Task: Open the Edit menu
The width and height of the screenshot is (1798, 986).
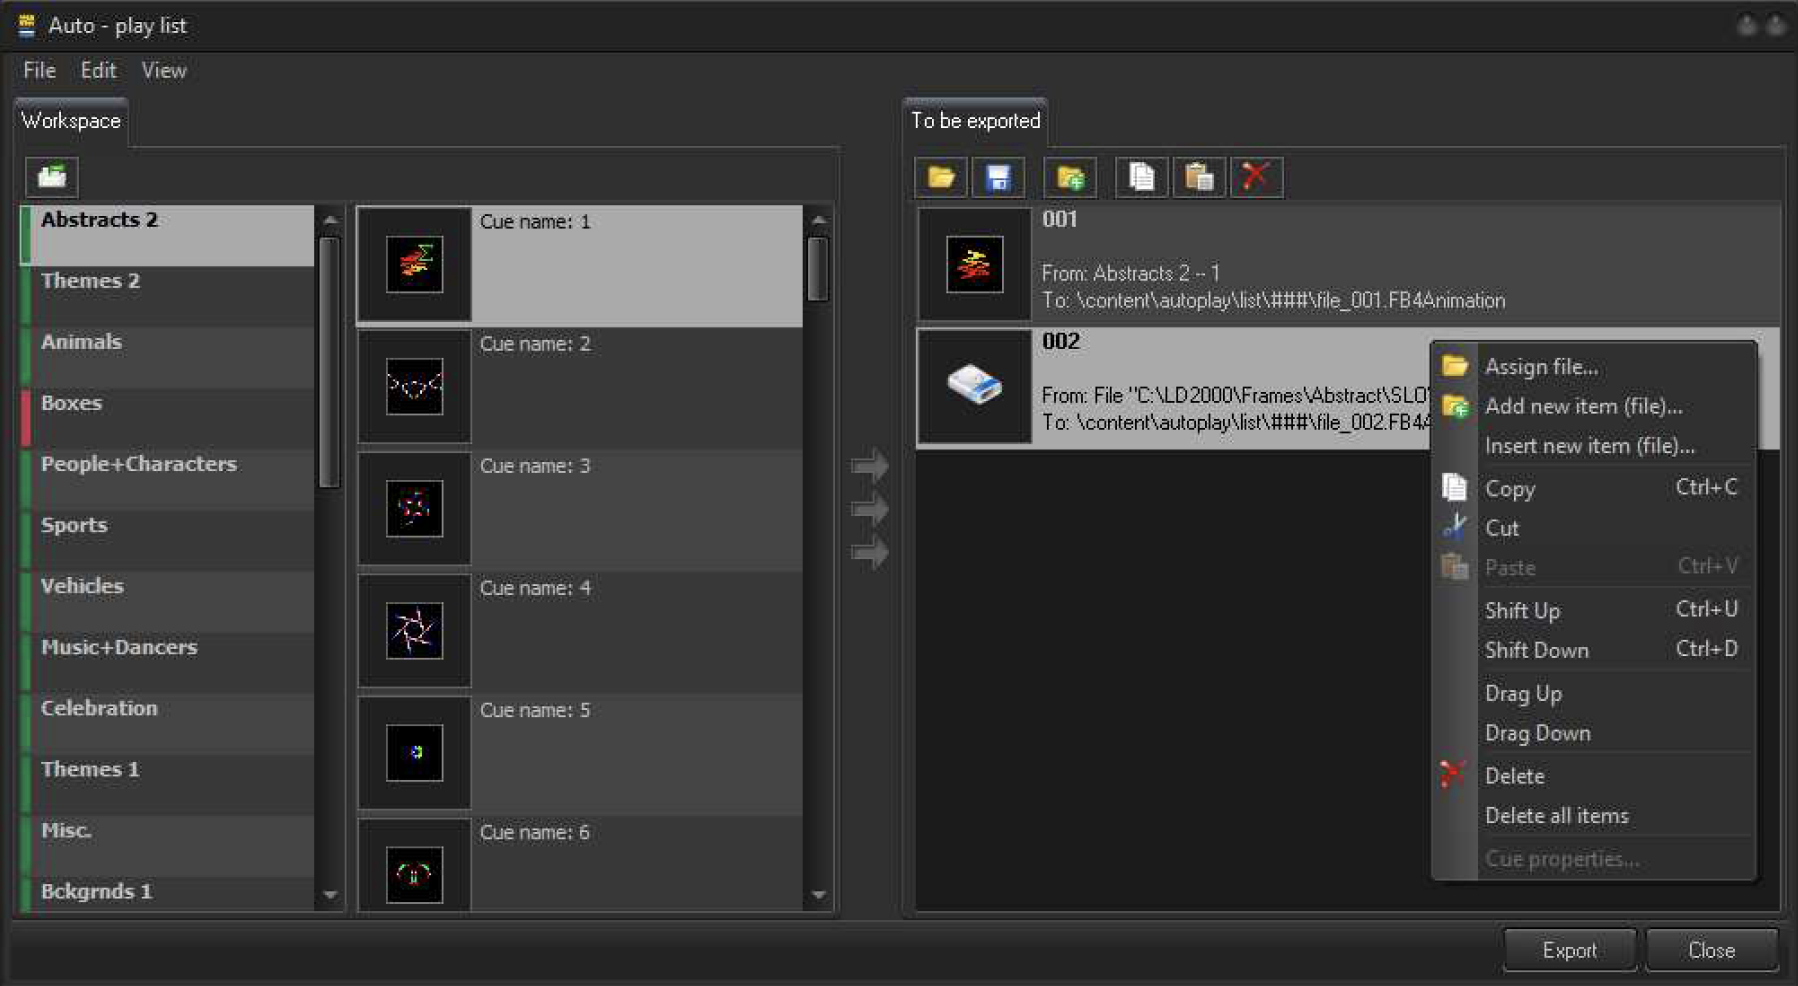Action: pyautogui.click(x=98, y=70)
